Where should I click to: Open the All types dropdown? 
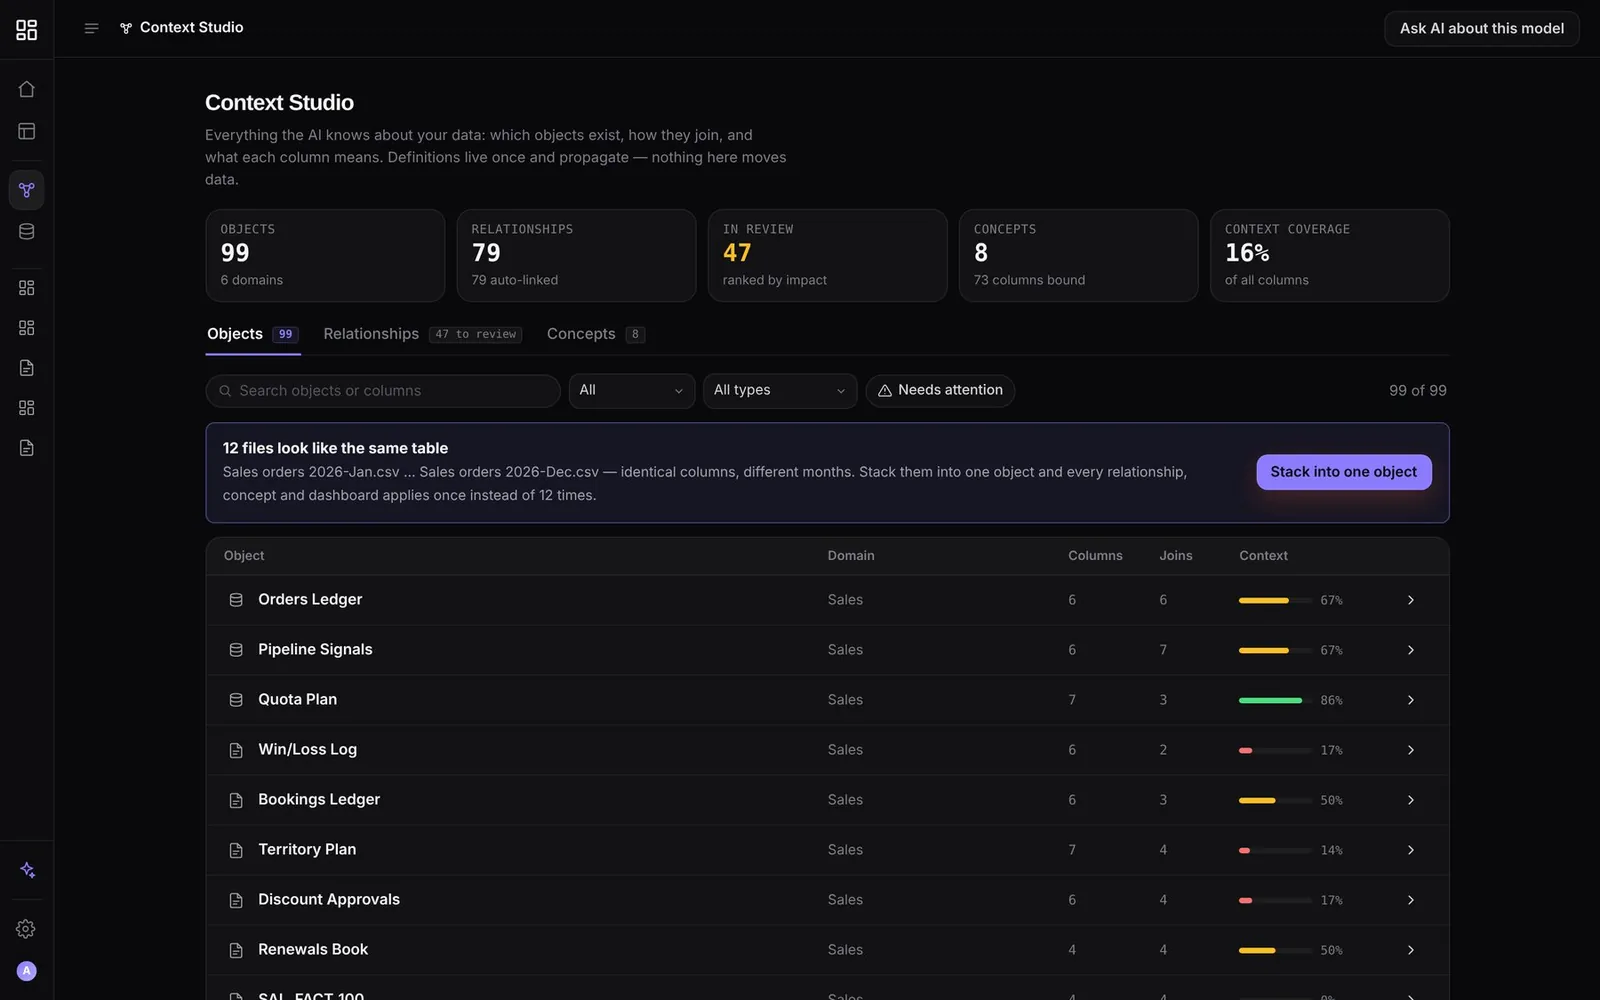tap(780, 391)
